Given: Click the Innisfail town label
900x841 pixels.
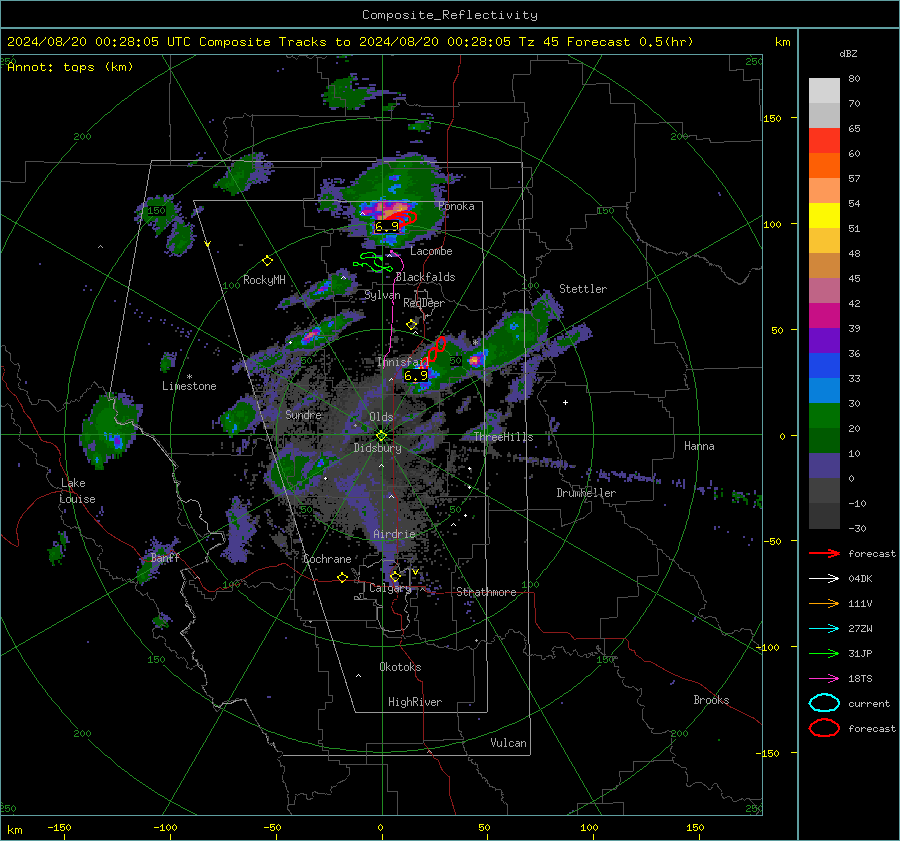Looking at the screenshot, I should (x=403, y=362).
